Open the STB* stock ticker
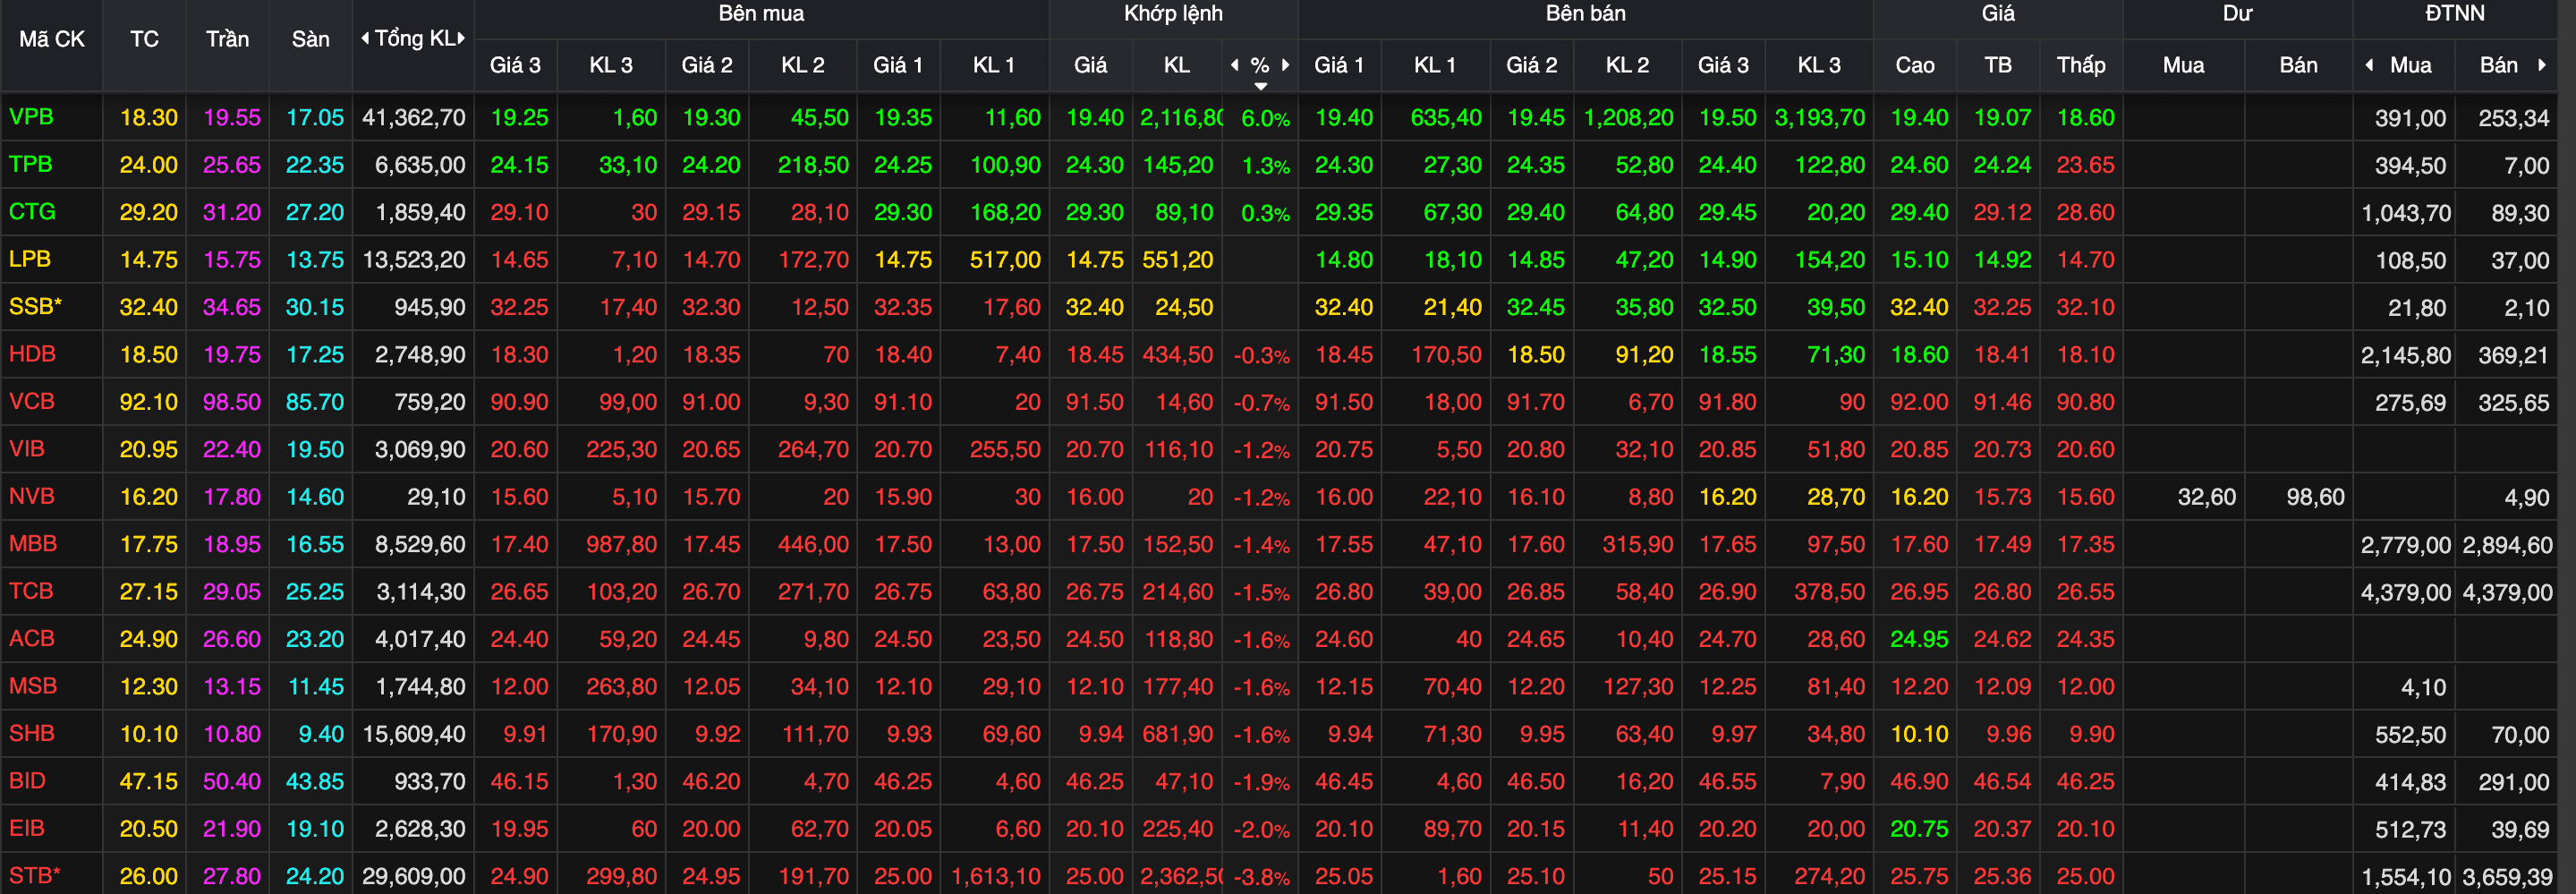Image resolution: width=2576 pixels, height=894 pixels. click(x=35, y=875)
